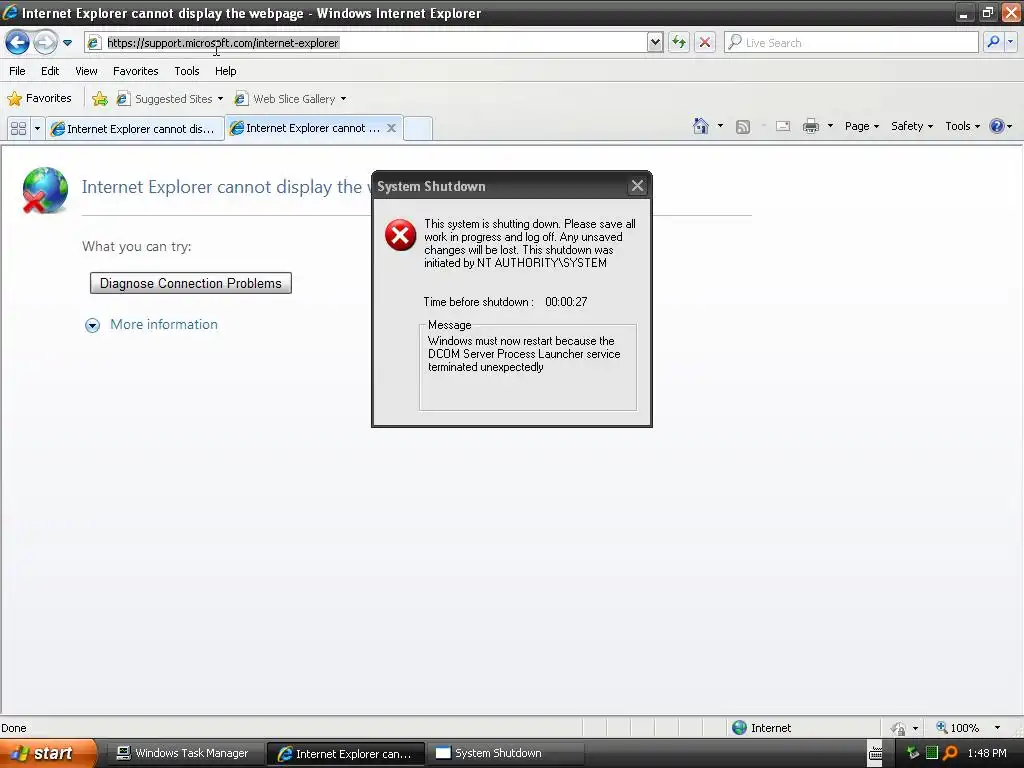
Task: Open search provider options dropdown arrow
Action: coord(1010,42)
